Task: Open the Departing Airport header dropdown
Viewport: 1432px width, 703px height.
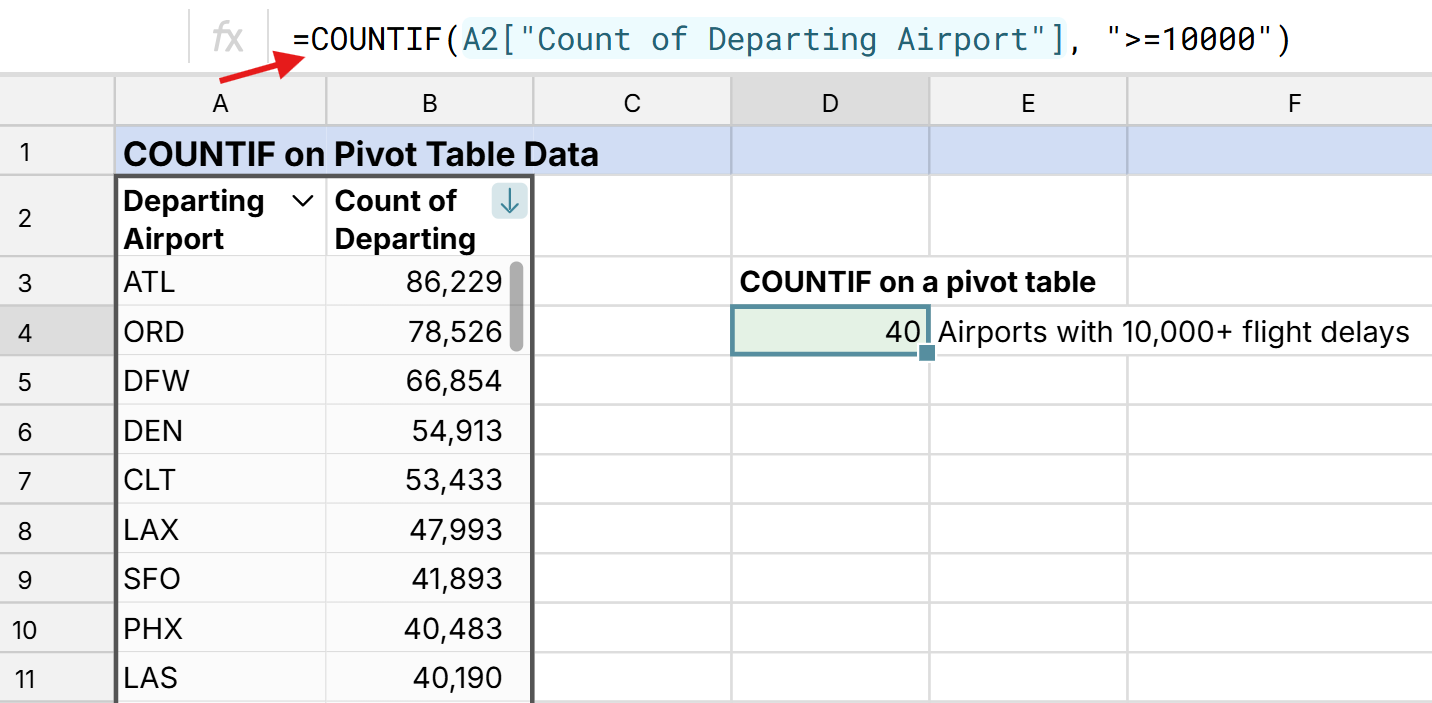Action: [x=303, y=201]
